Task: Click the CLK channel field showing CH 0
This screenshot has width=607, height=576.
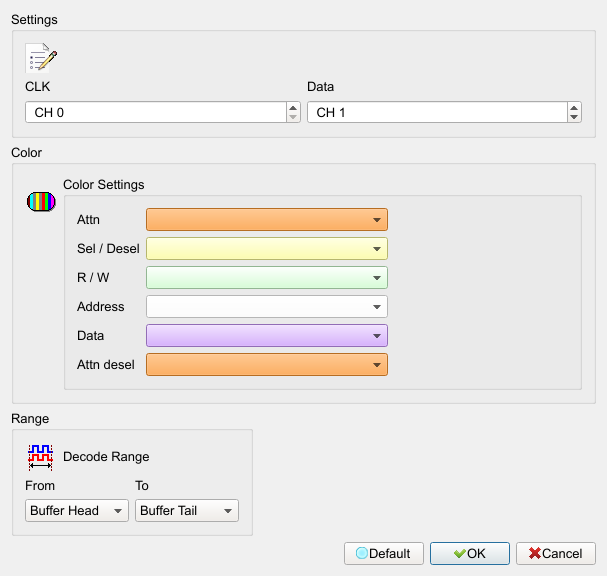Action: (x=156, y=112)
